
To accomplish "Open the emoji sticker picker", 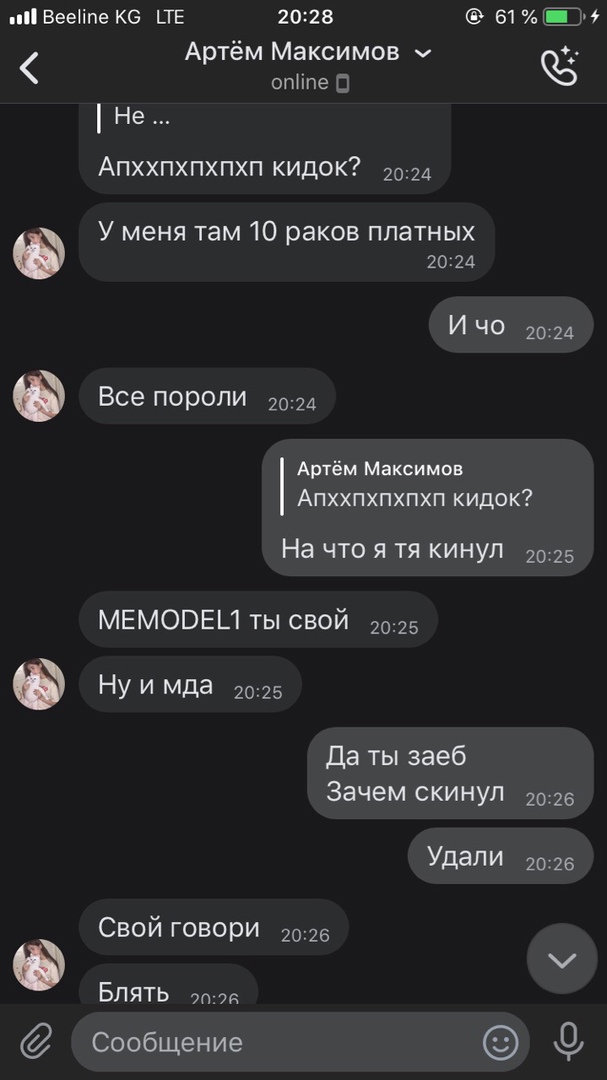I will pyautogui.click(x=500, y=1042).
